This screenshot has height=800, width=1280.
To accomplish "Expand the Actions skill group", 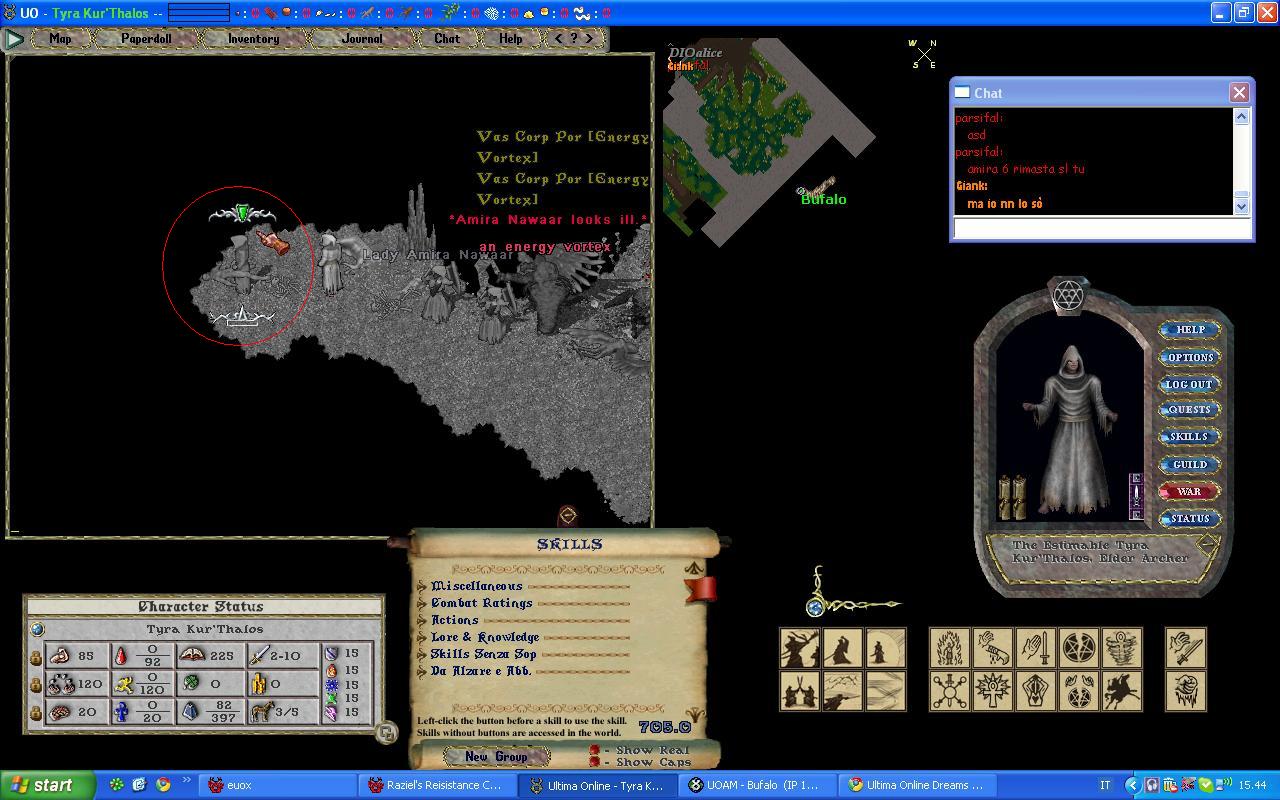I will tap(421, 620).
